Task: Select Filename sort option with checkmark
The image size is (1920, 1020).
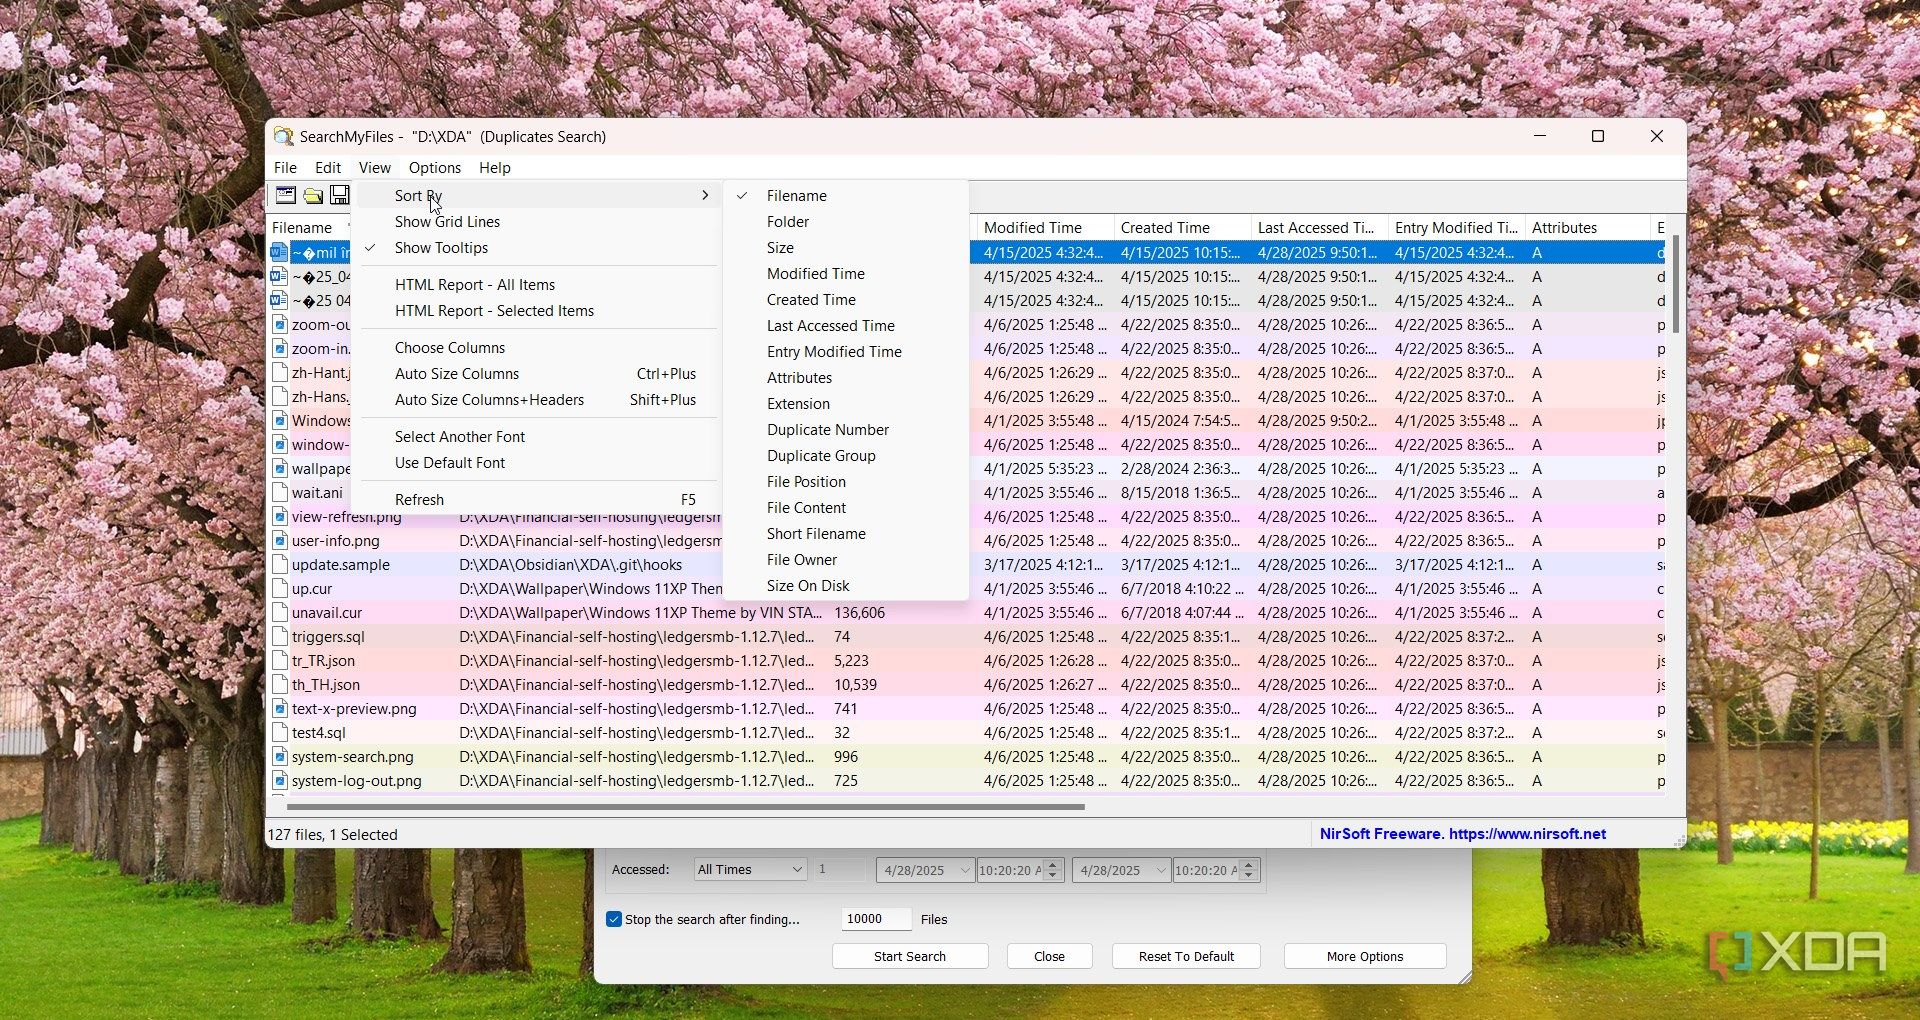Action: pyautogui.click(x=846, y=196)
